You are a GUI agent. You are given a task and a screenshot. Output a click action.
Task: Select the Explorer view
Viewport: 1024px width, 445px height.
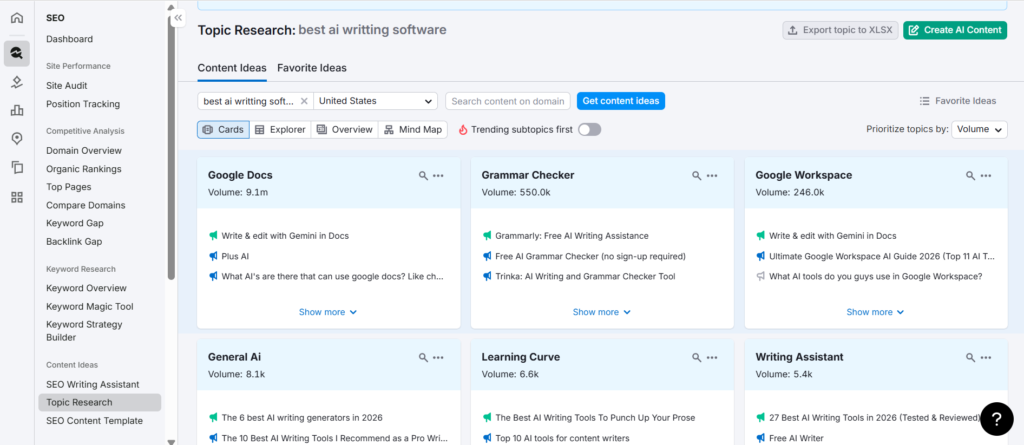(280, 129)
